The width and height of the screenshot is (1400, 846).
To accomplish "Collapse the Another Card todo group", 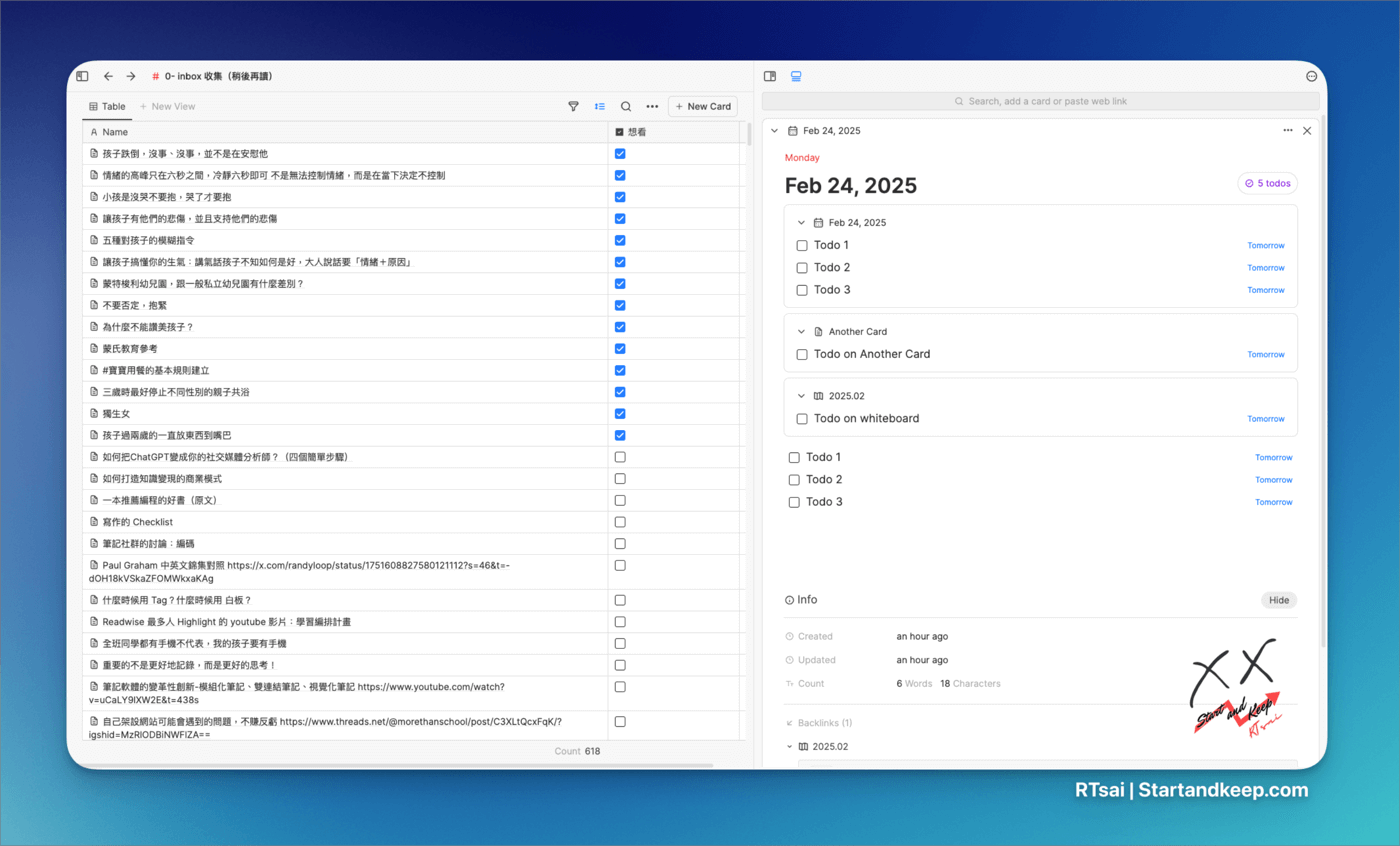I will pos(801,332).
